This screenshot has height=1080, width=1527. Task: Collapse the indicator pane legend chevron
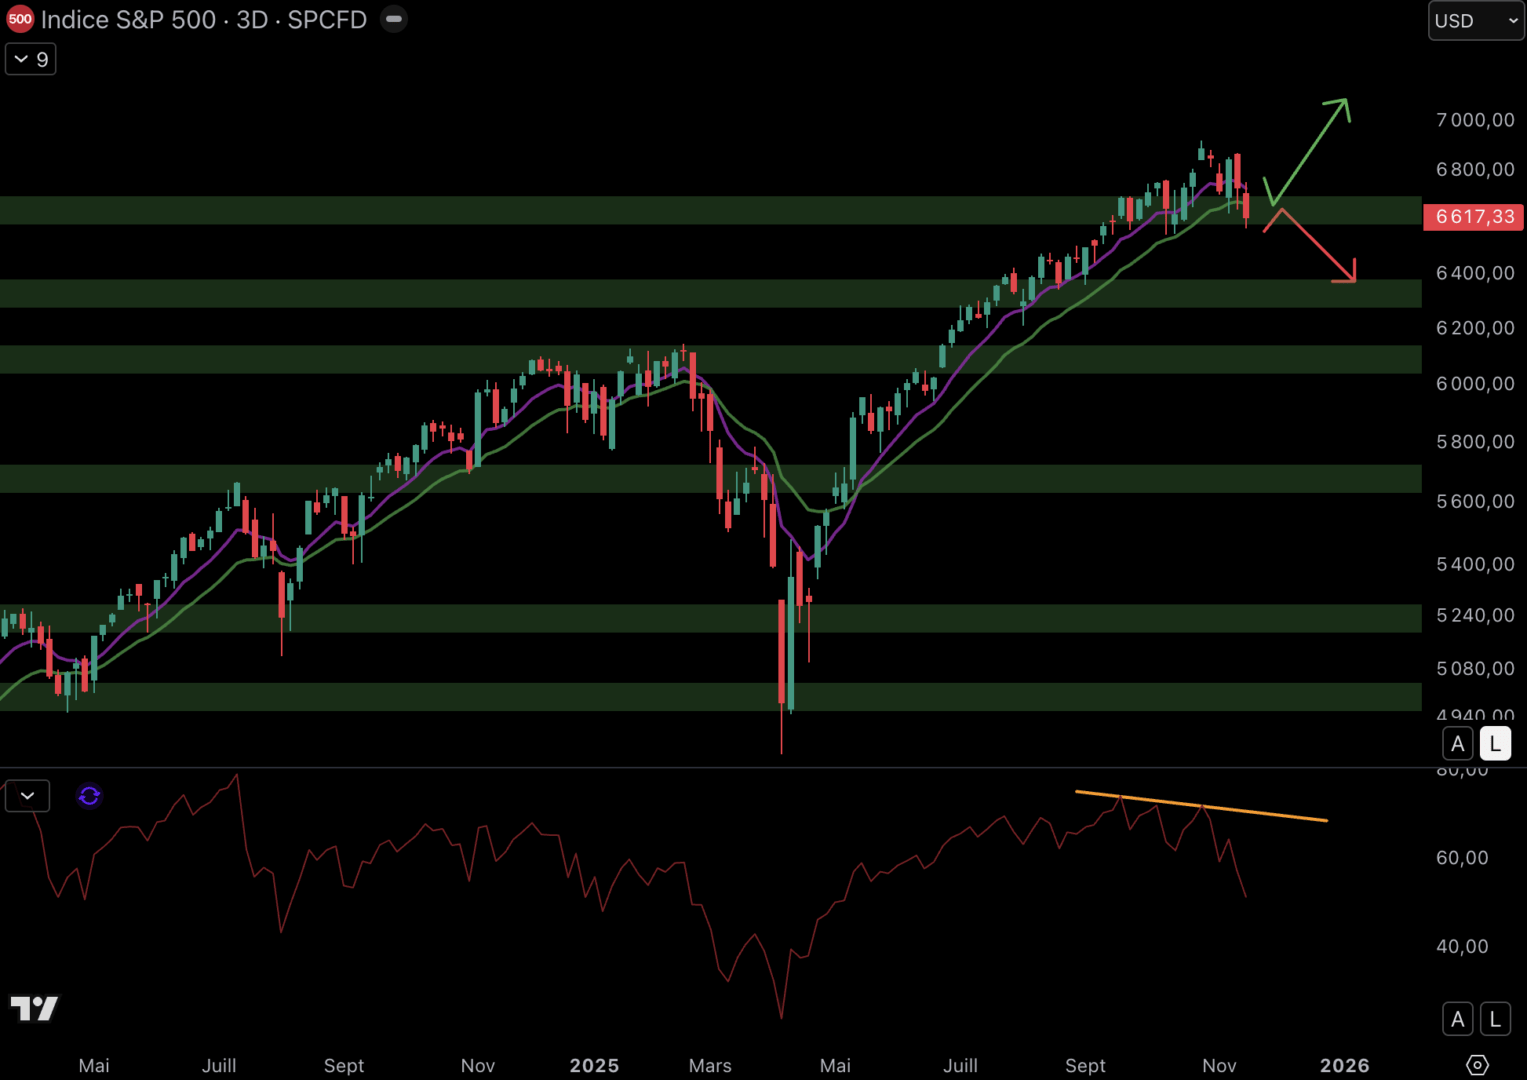click(28, 796)
